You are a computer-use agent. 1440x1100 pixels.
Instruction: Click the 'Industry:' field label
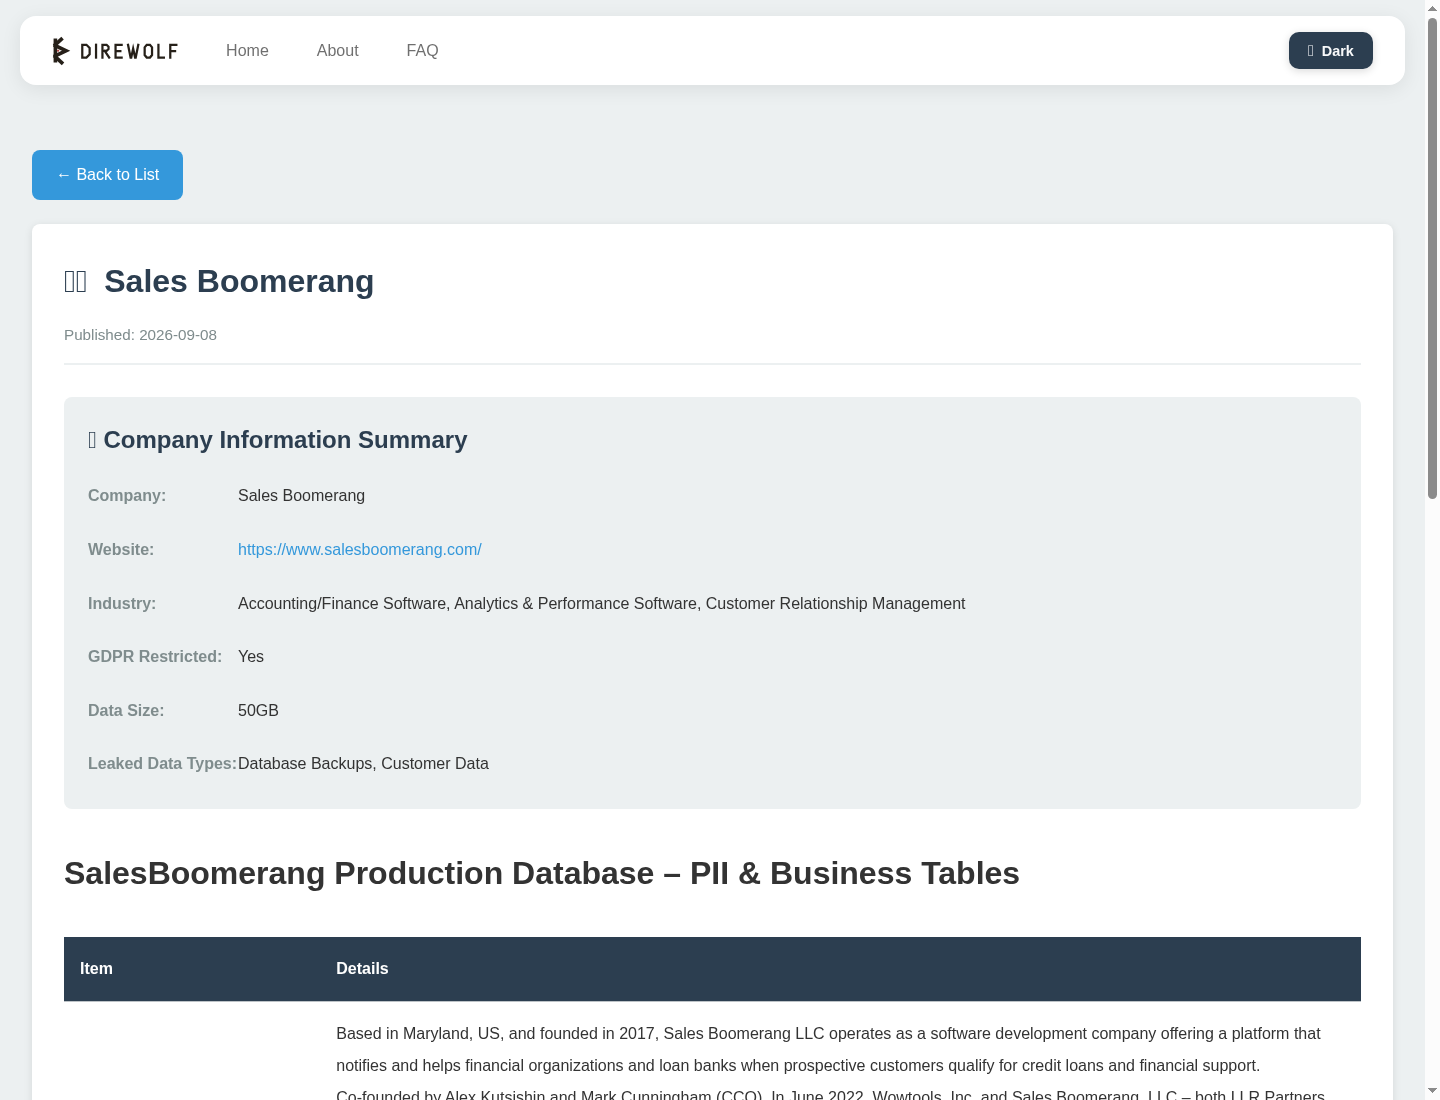pyautogui.click(x=122, y=604)
